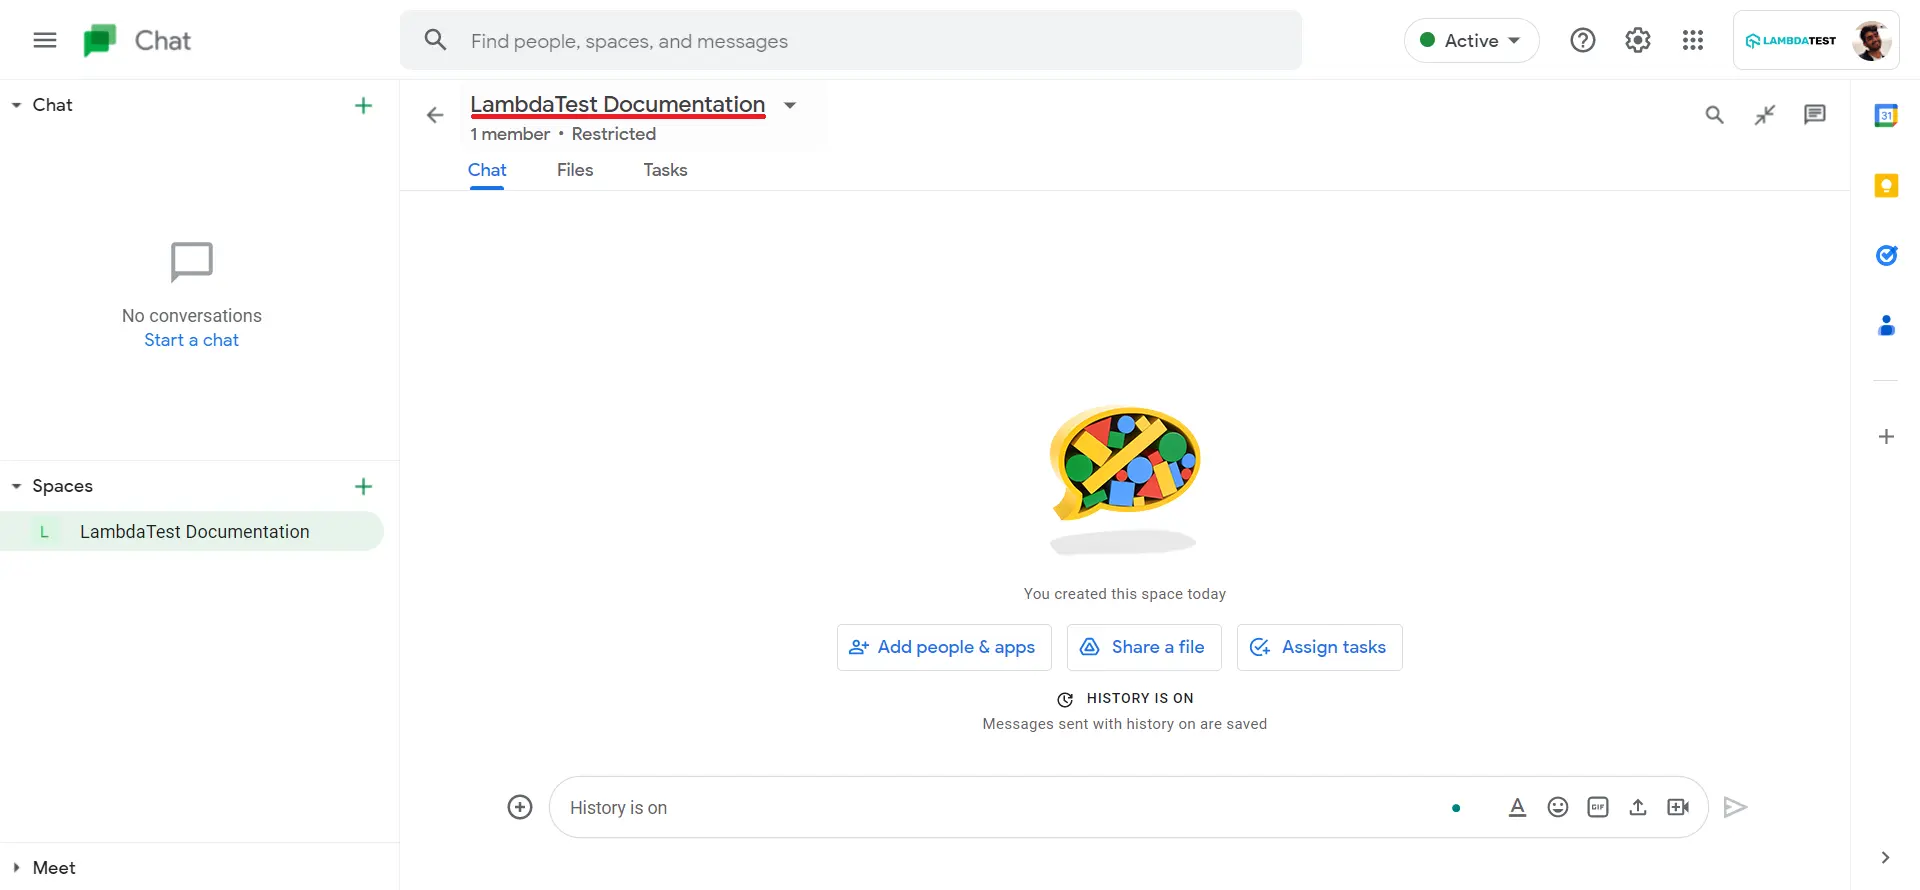Image resolution: width=1920 pixels, height=890 pixels.
Task: Open the Active status dropdown
Action: pyautogui.click(x=1471, y=41)
